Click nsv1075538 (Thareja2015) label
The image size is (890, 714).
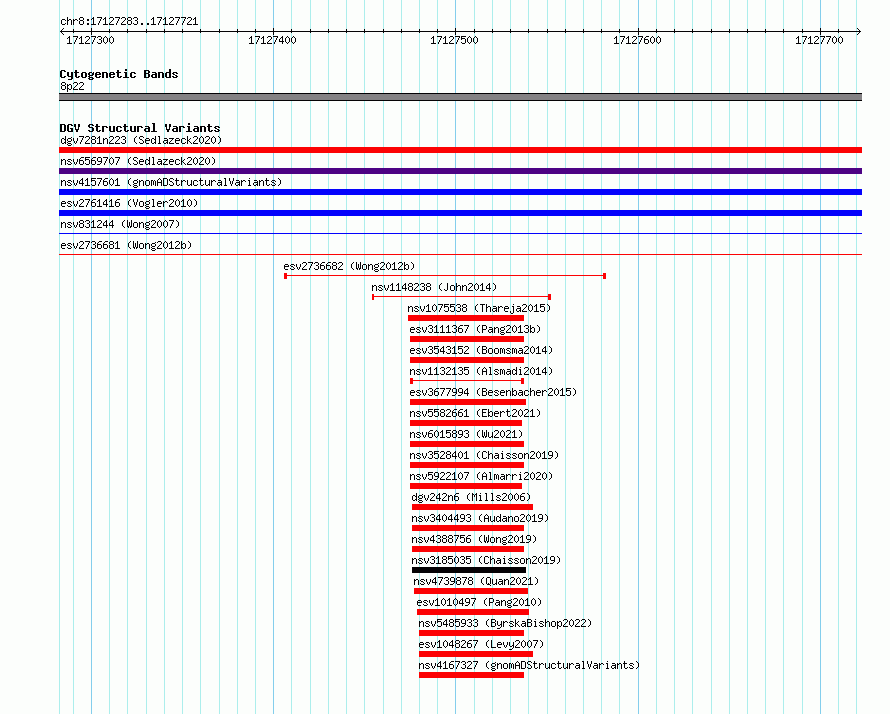(479, 308)
